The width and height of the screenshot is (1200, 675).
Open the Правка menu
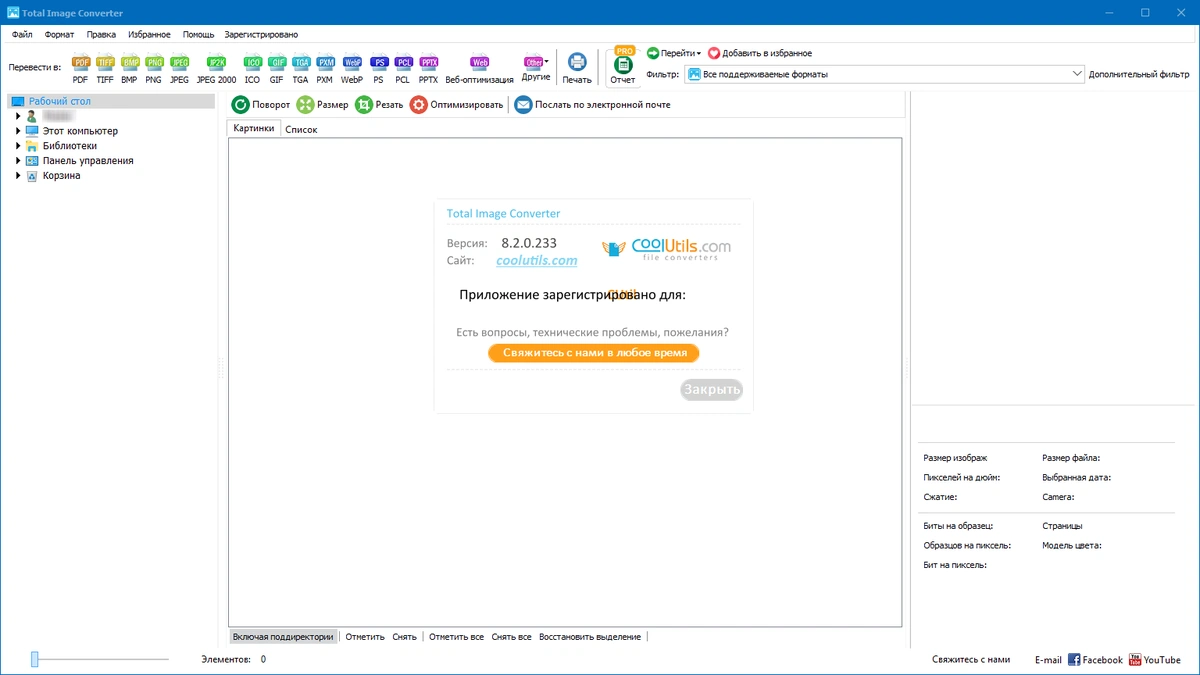point(101,34)
